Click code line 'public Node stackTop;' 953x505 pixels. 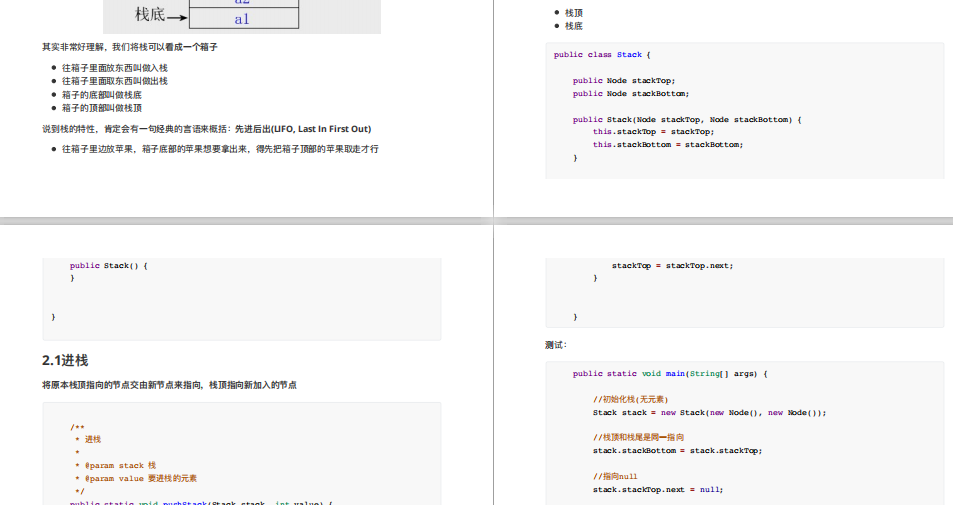coord(624,80)
